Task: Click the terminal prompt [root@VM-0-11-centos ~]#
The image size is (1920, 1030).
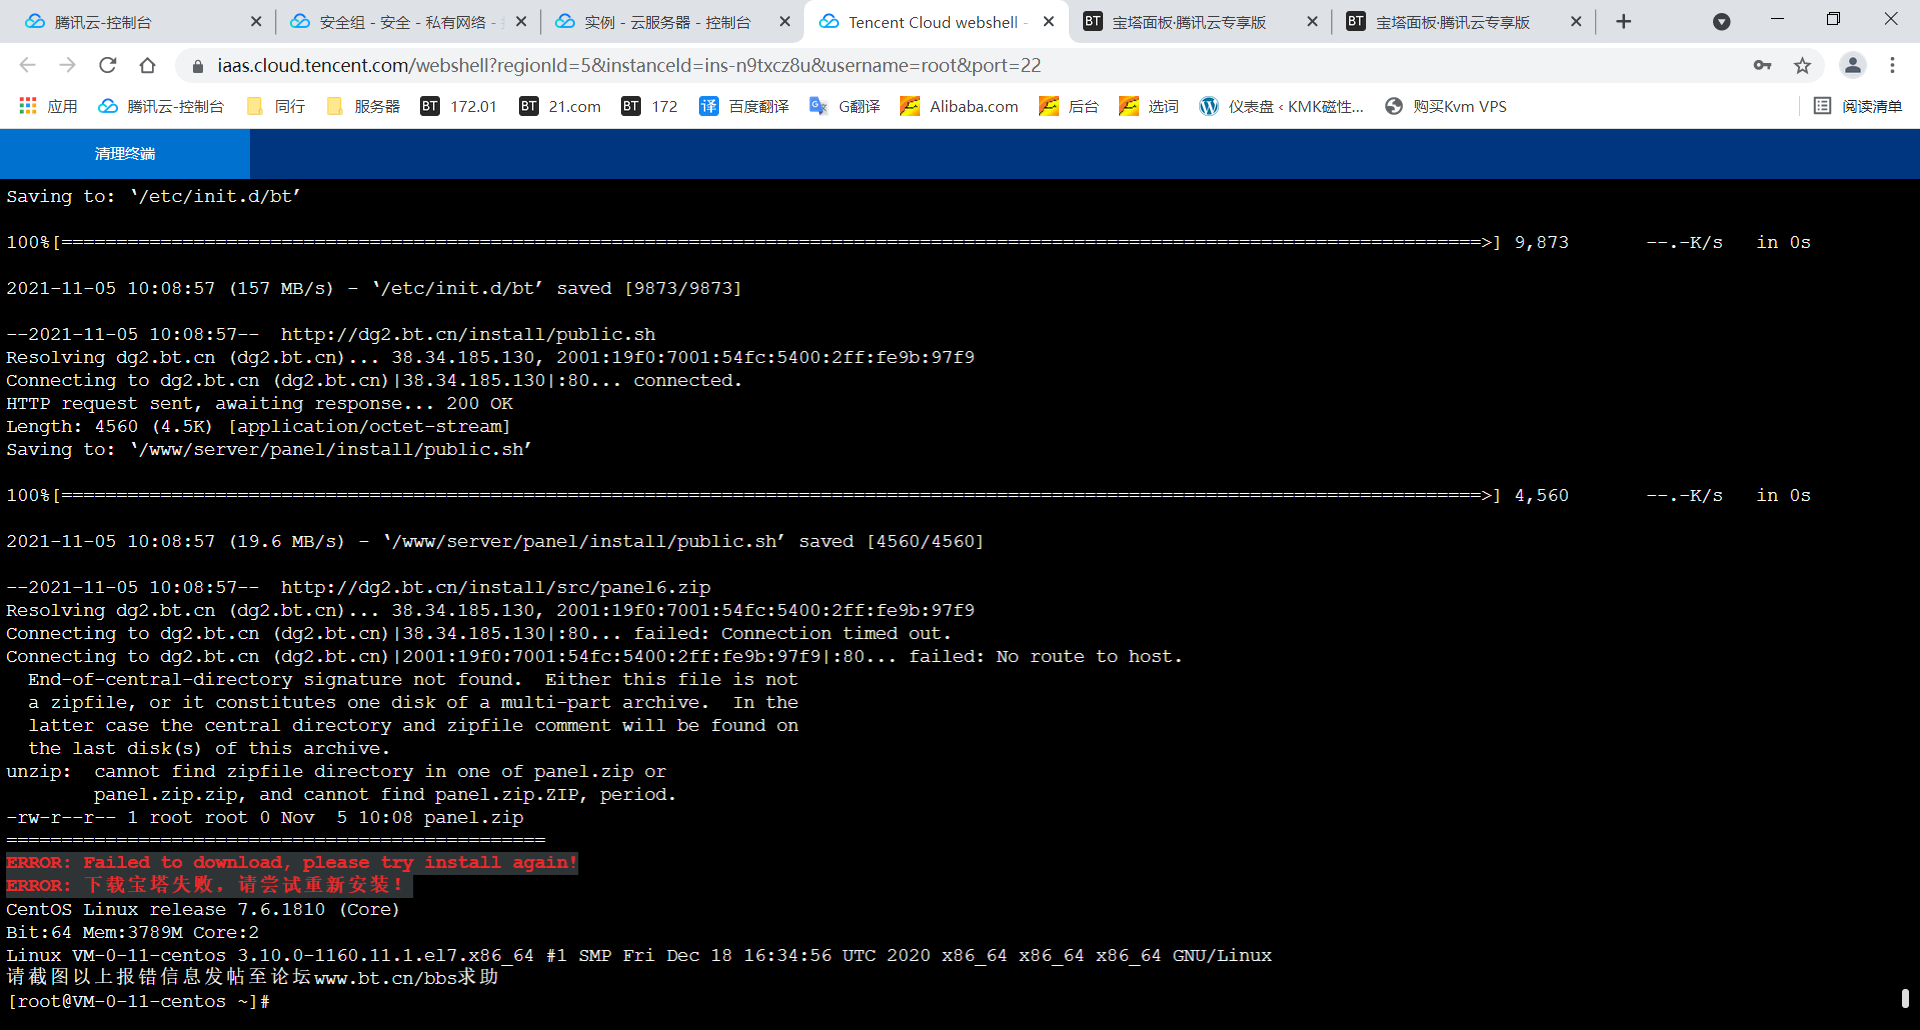Action: coord(138,1001)
